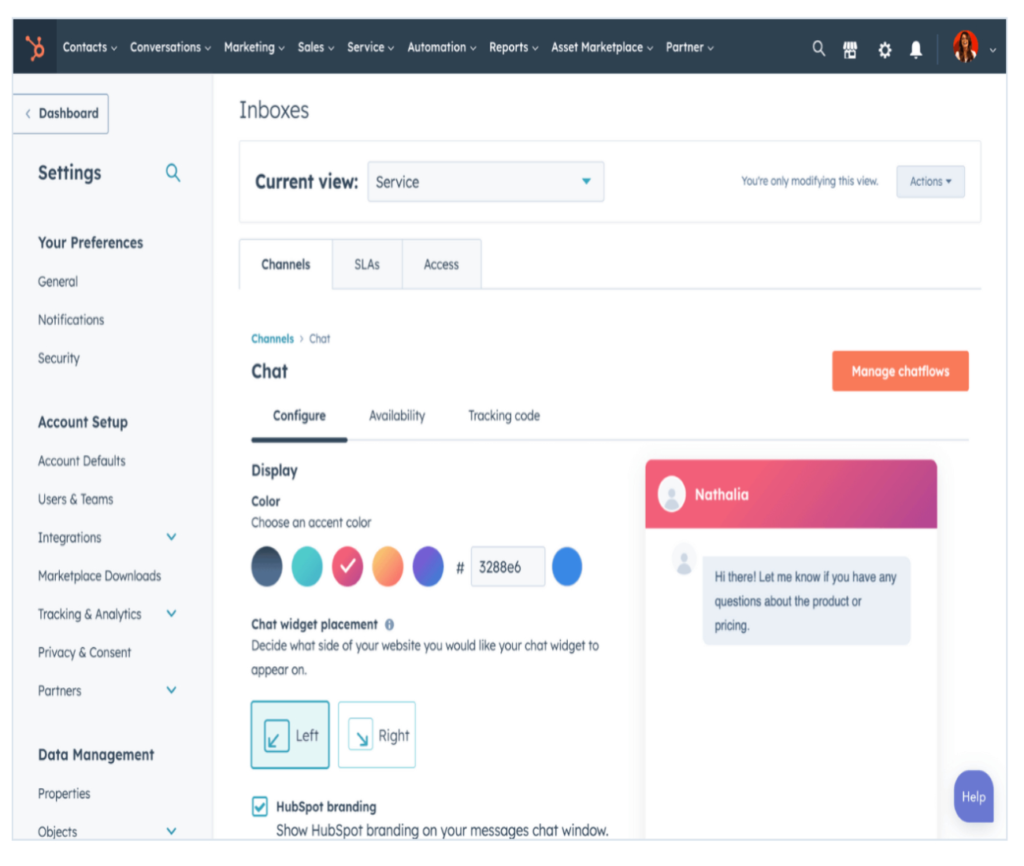Viewport: 1024px width, 866px height.
Task: Switch to the SLAs tab
Action: tap(367, 264)
